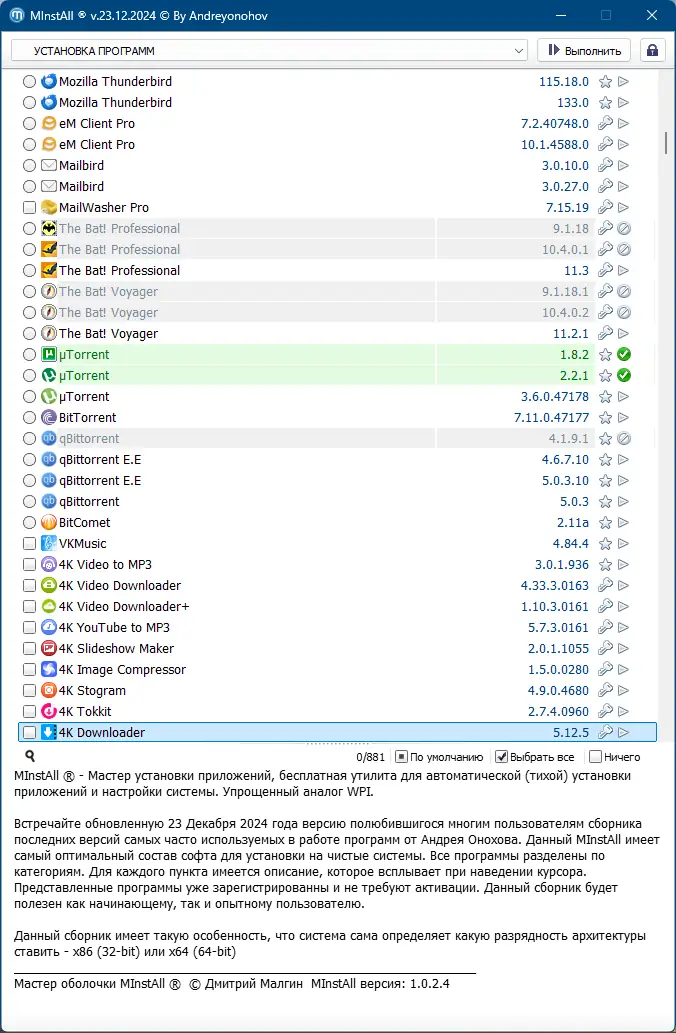Click play arrow for 4K Downloader
This screenshot has height=1033, width=676.
click(x=623, y=732)
